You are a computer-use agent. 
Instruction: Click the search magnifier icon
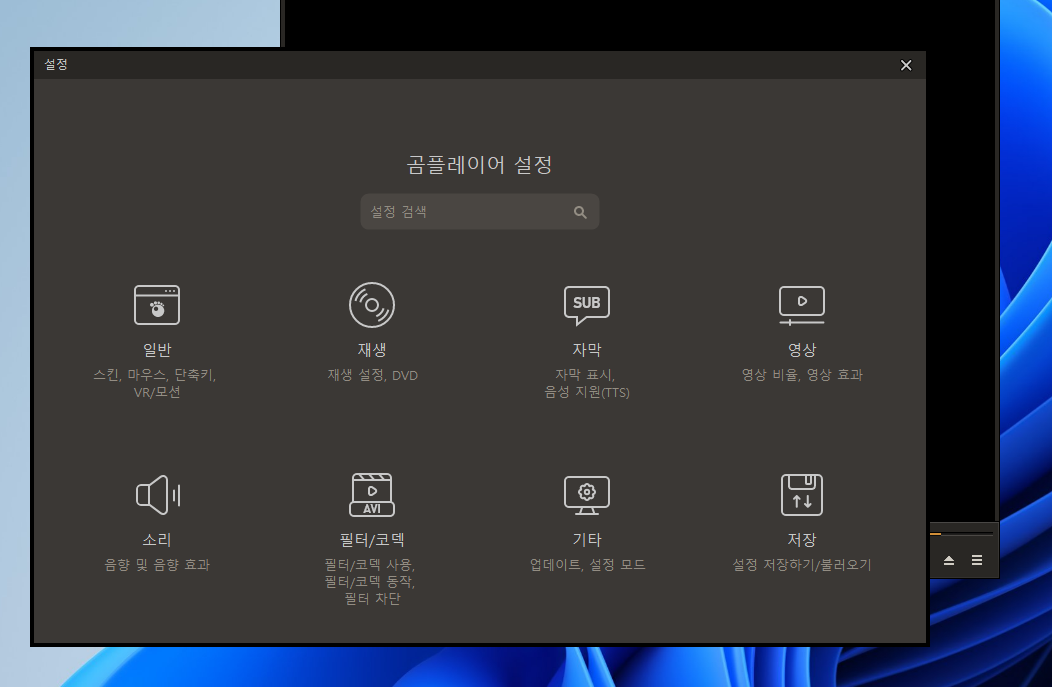tap(580, 212)
